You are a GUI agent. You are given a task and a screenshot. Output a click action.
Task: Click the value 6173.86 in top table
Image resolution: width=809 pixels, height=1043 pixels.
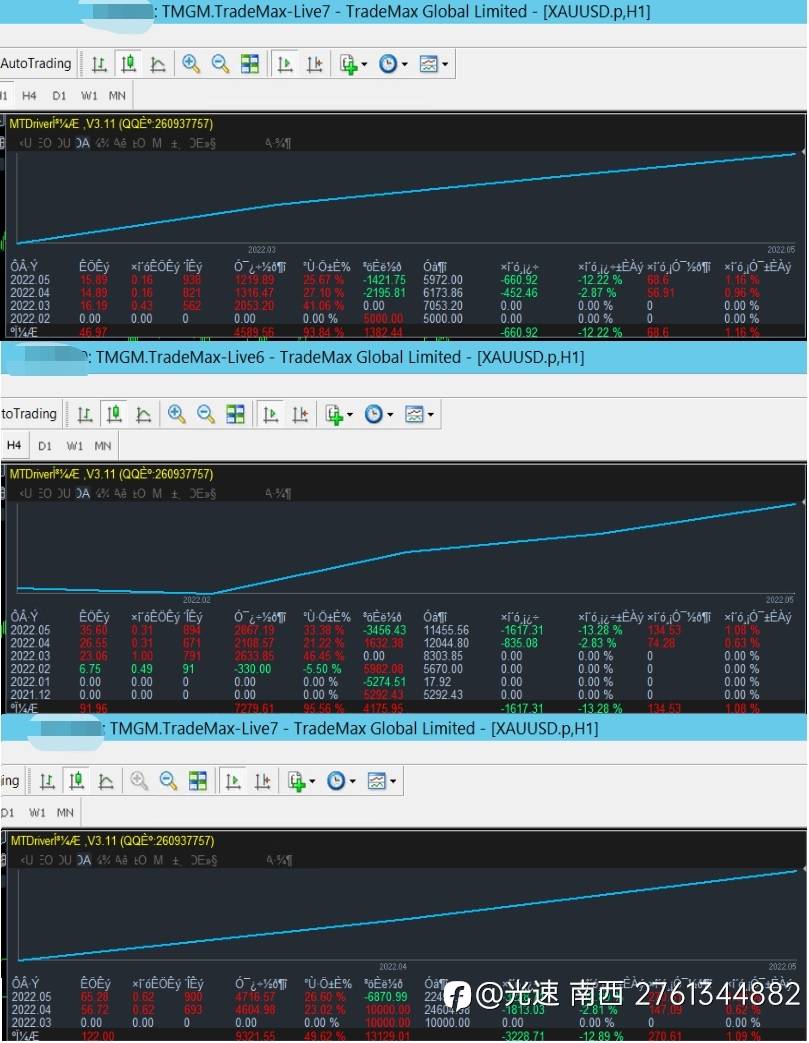442,293
